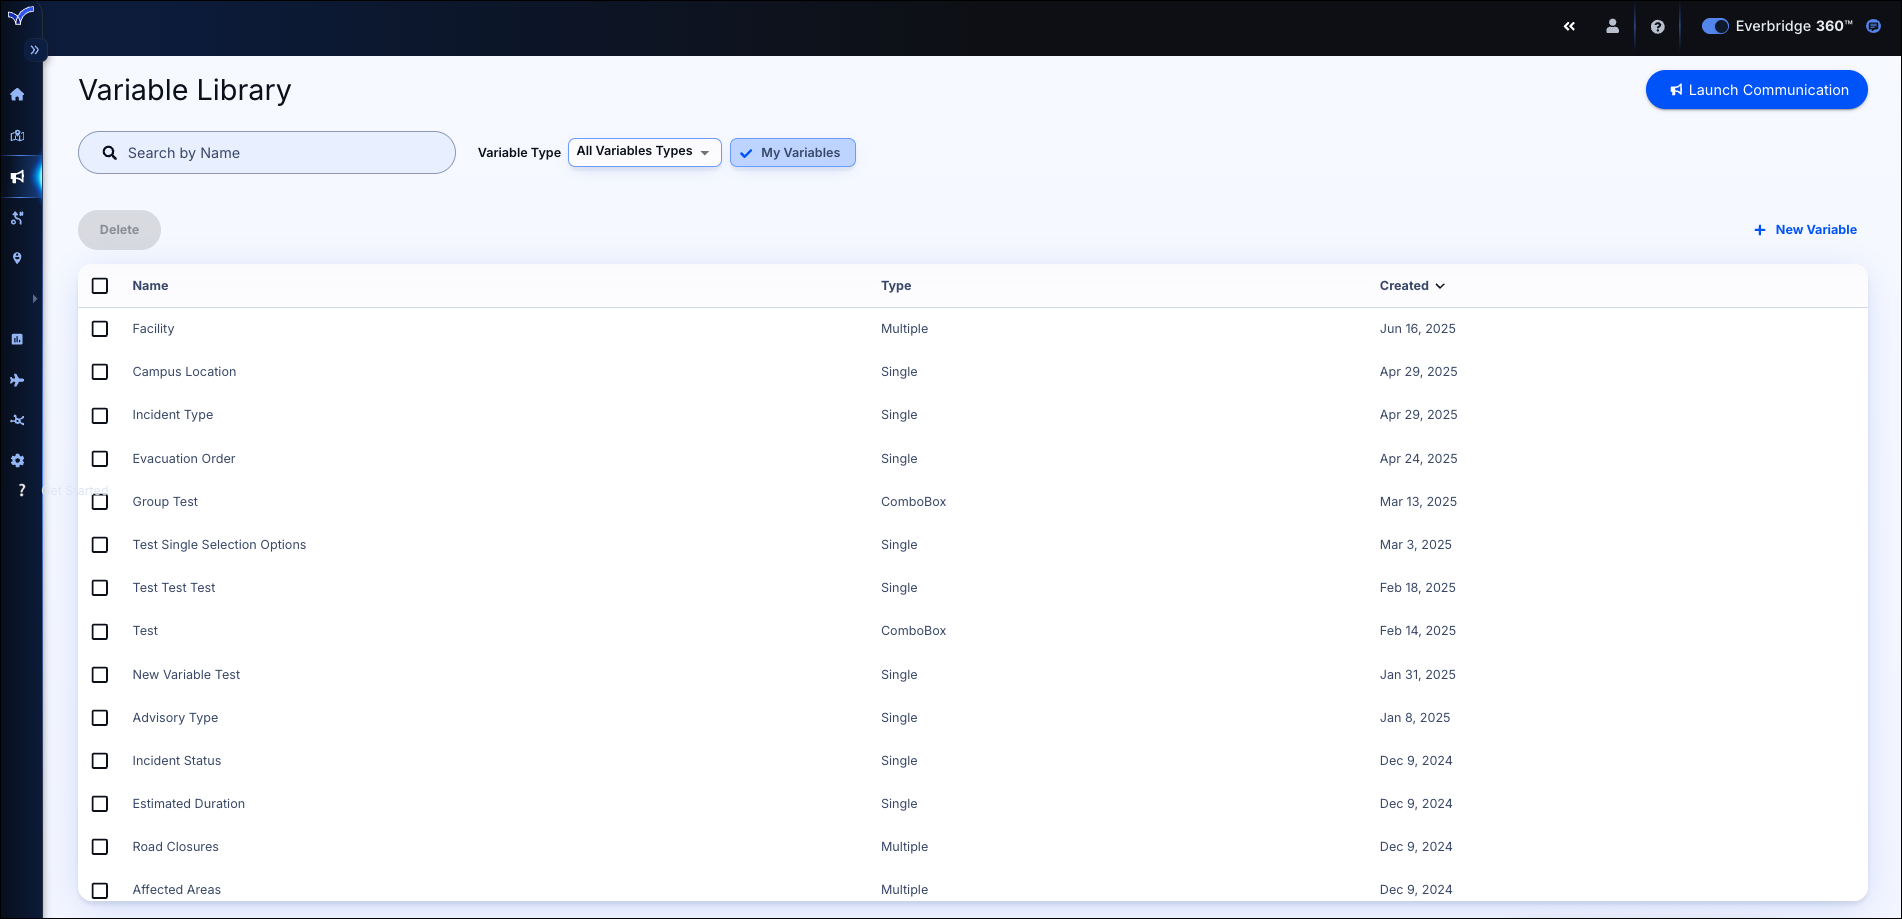Open the Incident Type variable name
The width and height of the screenshot is (1902, 919).
tap(172, 415)
